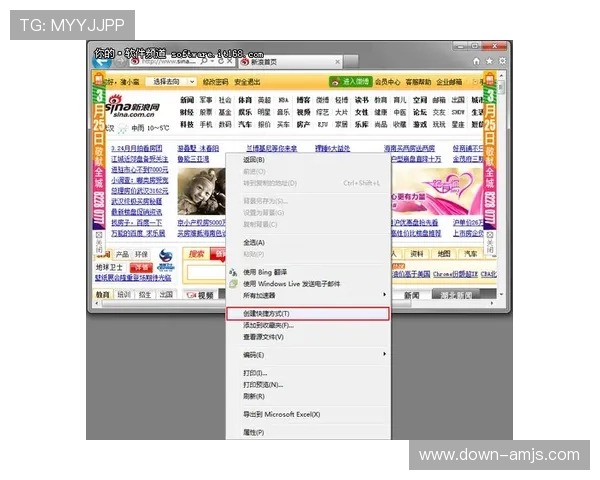Viewport: 600px width, 480px height.
Task: Close the right side banner via 关闭
Action: pyautogui.click(x=490, y=242)
